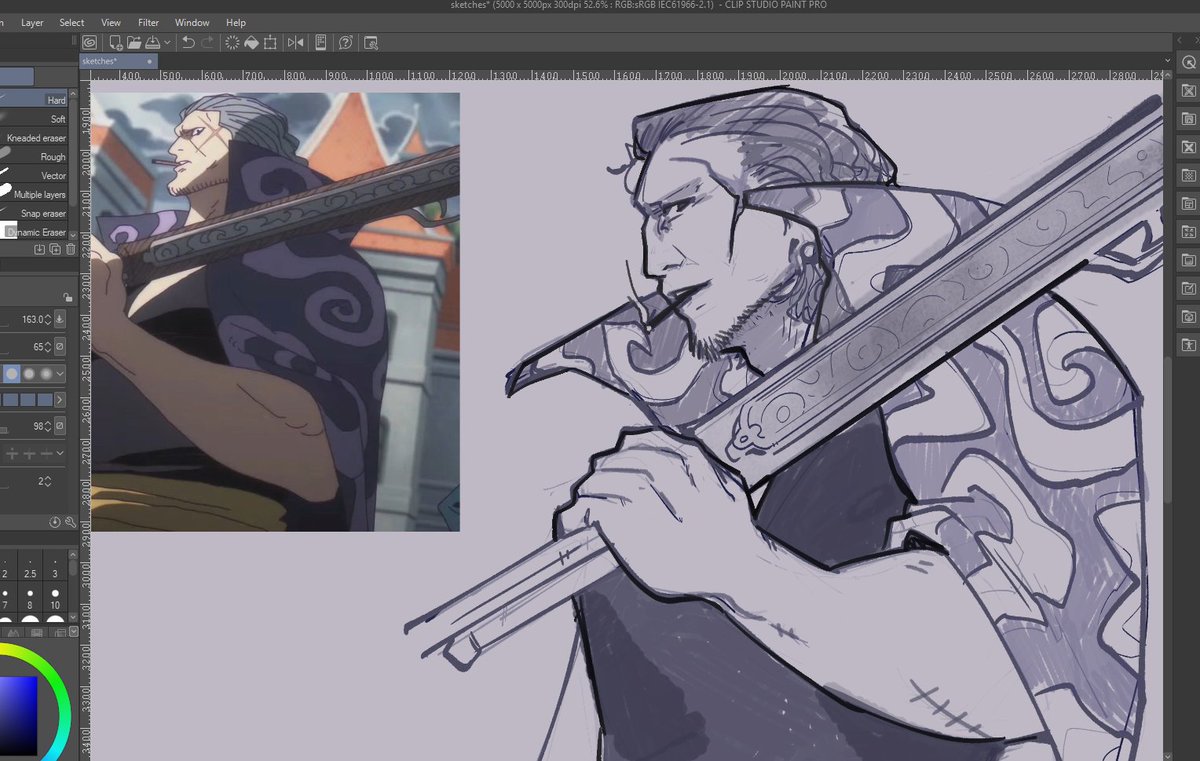Open the Help menu
This screenshot has height=761, width=1200.
pos(236,22)
